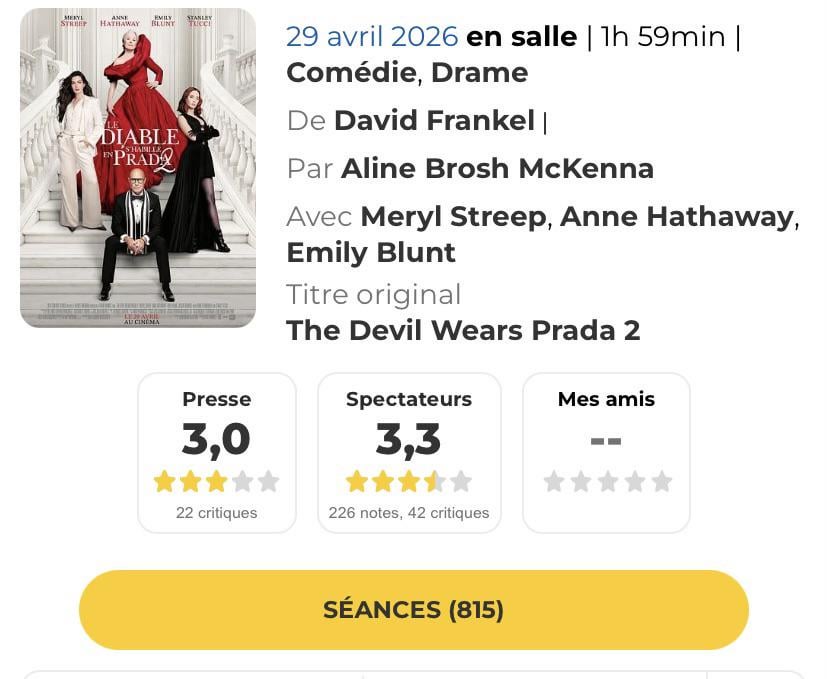This screenshot has height=679, width=827.
Task: Open Emily Blunt's actor page
Action: [371, 252]
